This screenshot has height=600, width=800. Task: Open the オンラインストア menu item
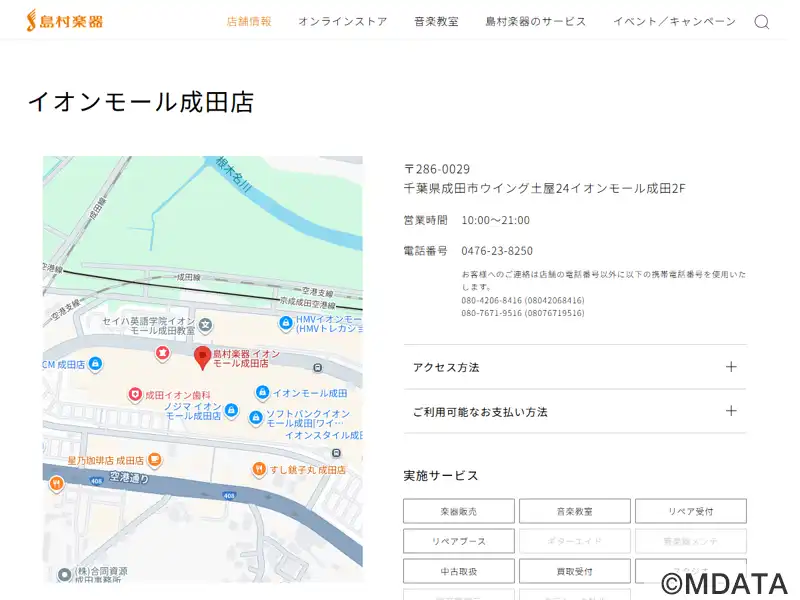342,21
